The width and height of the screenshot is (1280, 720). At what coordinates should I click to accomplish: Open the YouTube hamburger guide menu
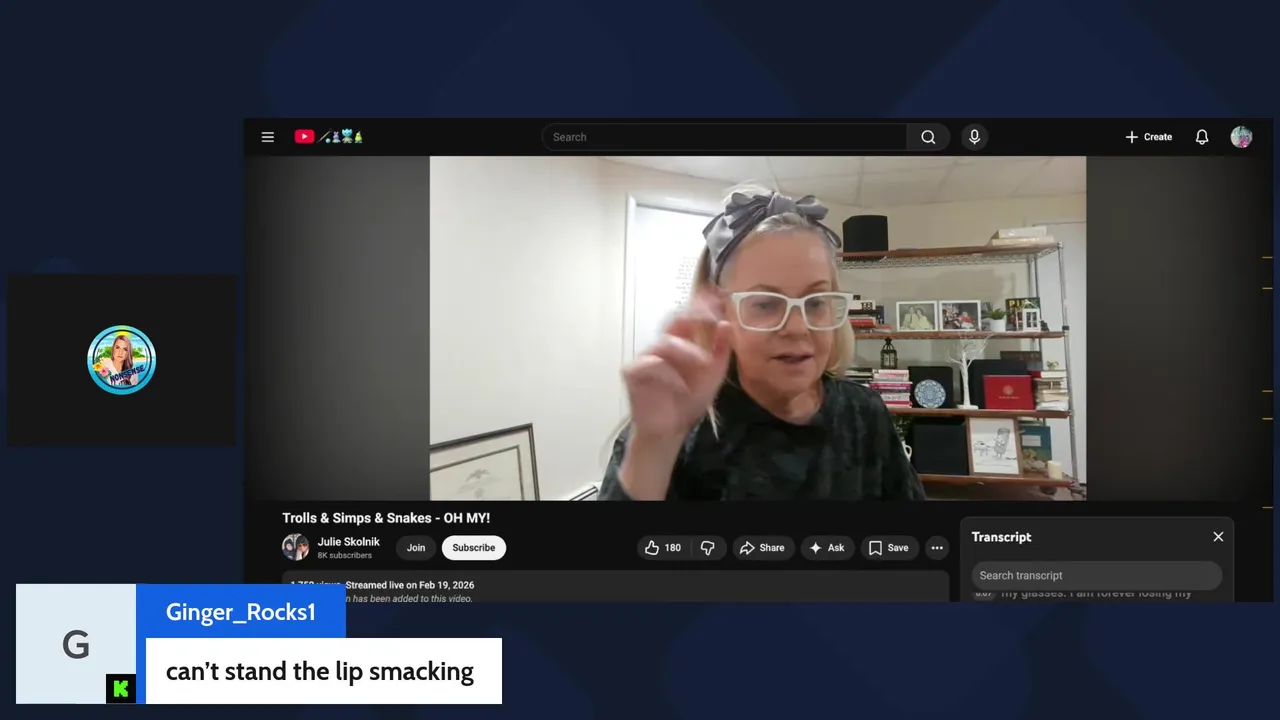267,137
